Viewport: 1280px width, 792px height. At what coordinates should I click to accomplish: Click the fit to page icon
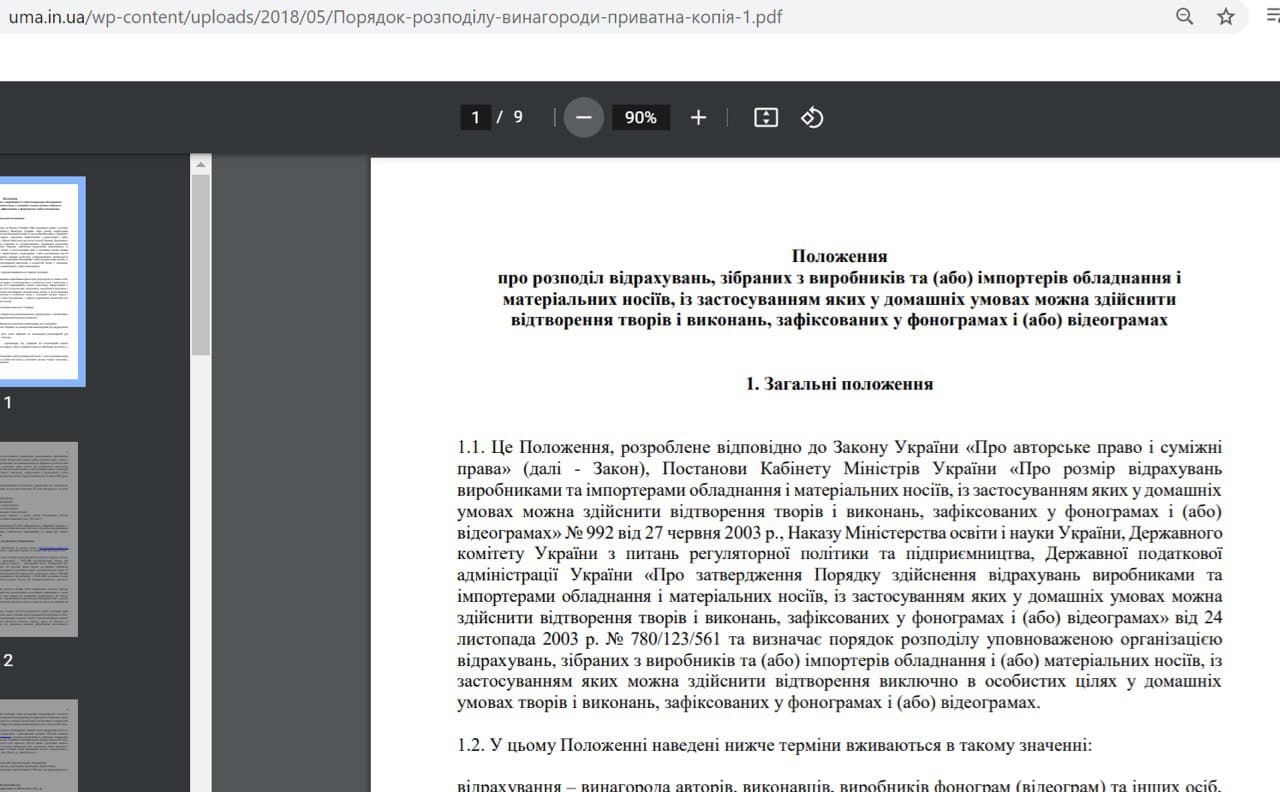click(x=765, y=118)
